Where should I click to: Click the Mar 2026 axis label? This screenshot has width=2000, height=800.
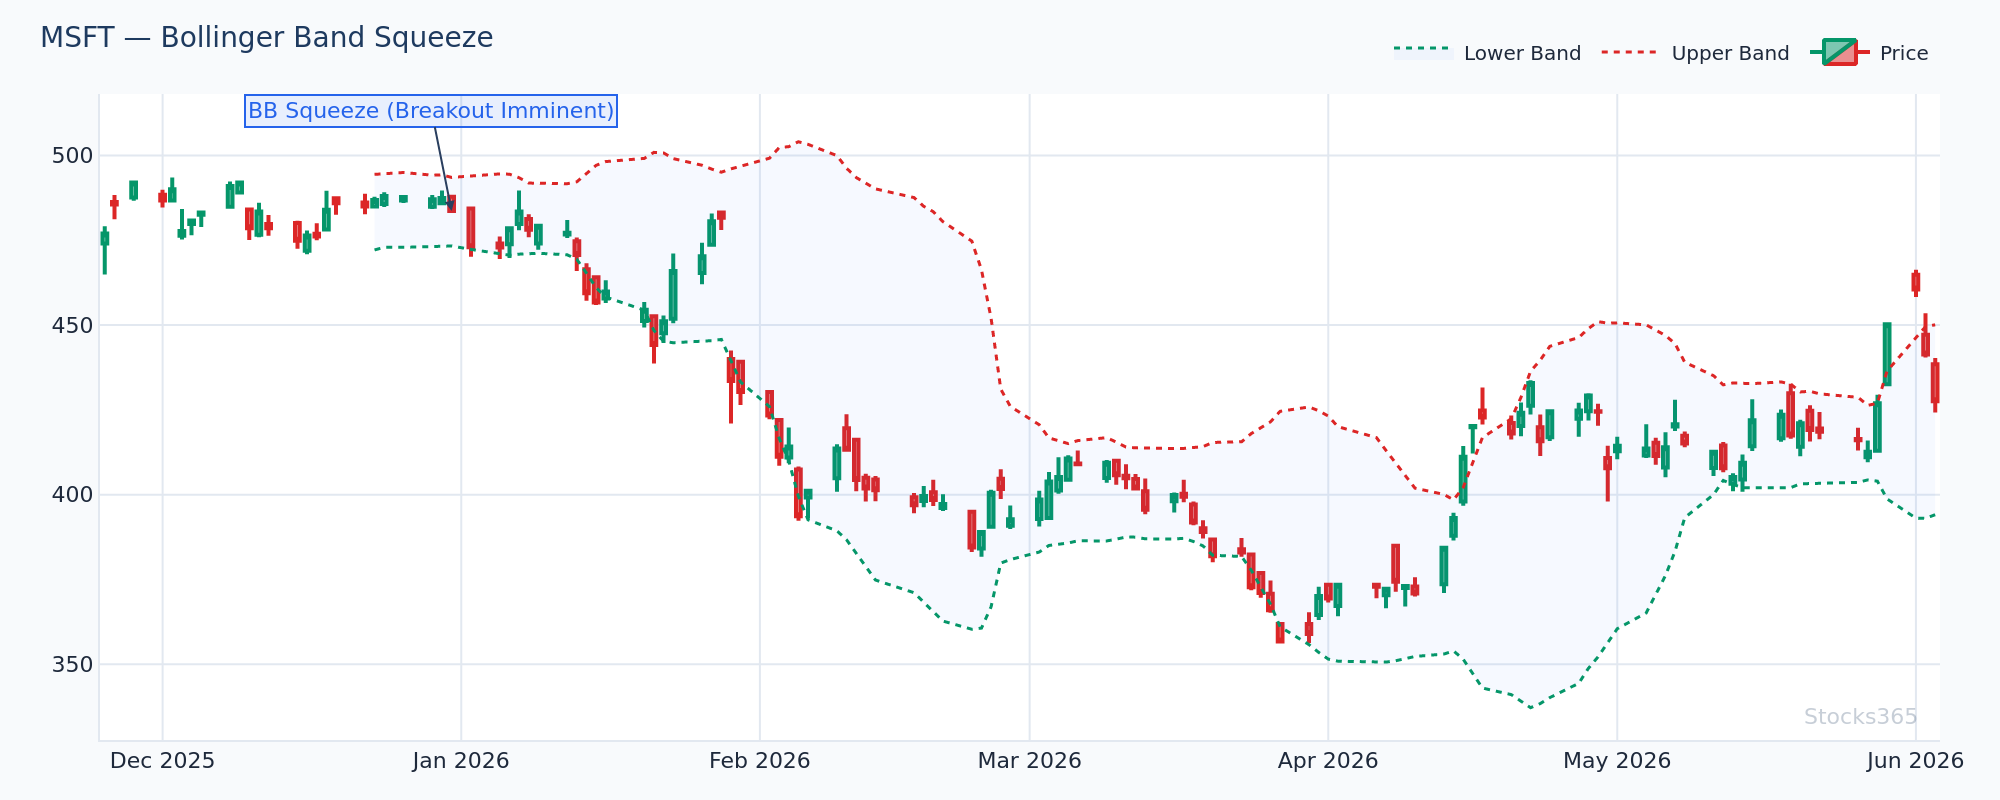tap(1030, 761)
